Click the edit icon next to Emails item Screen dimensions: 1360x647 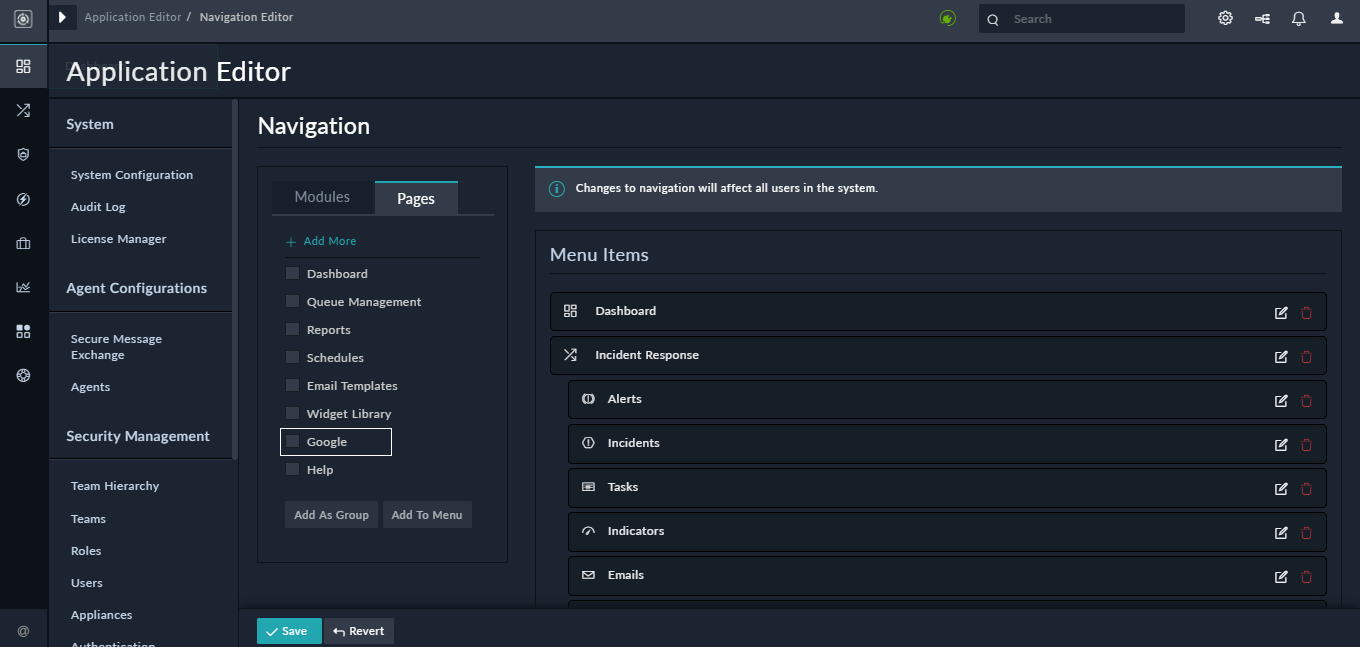(1281, 576)
